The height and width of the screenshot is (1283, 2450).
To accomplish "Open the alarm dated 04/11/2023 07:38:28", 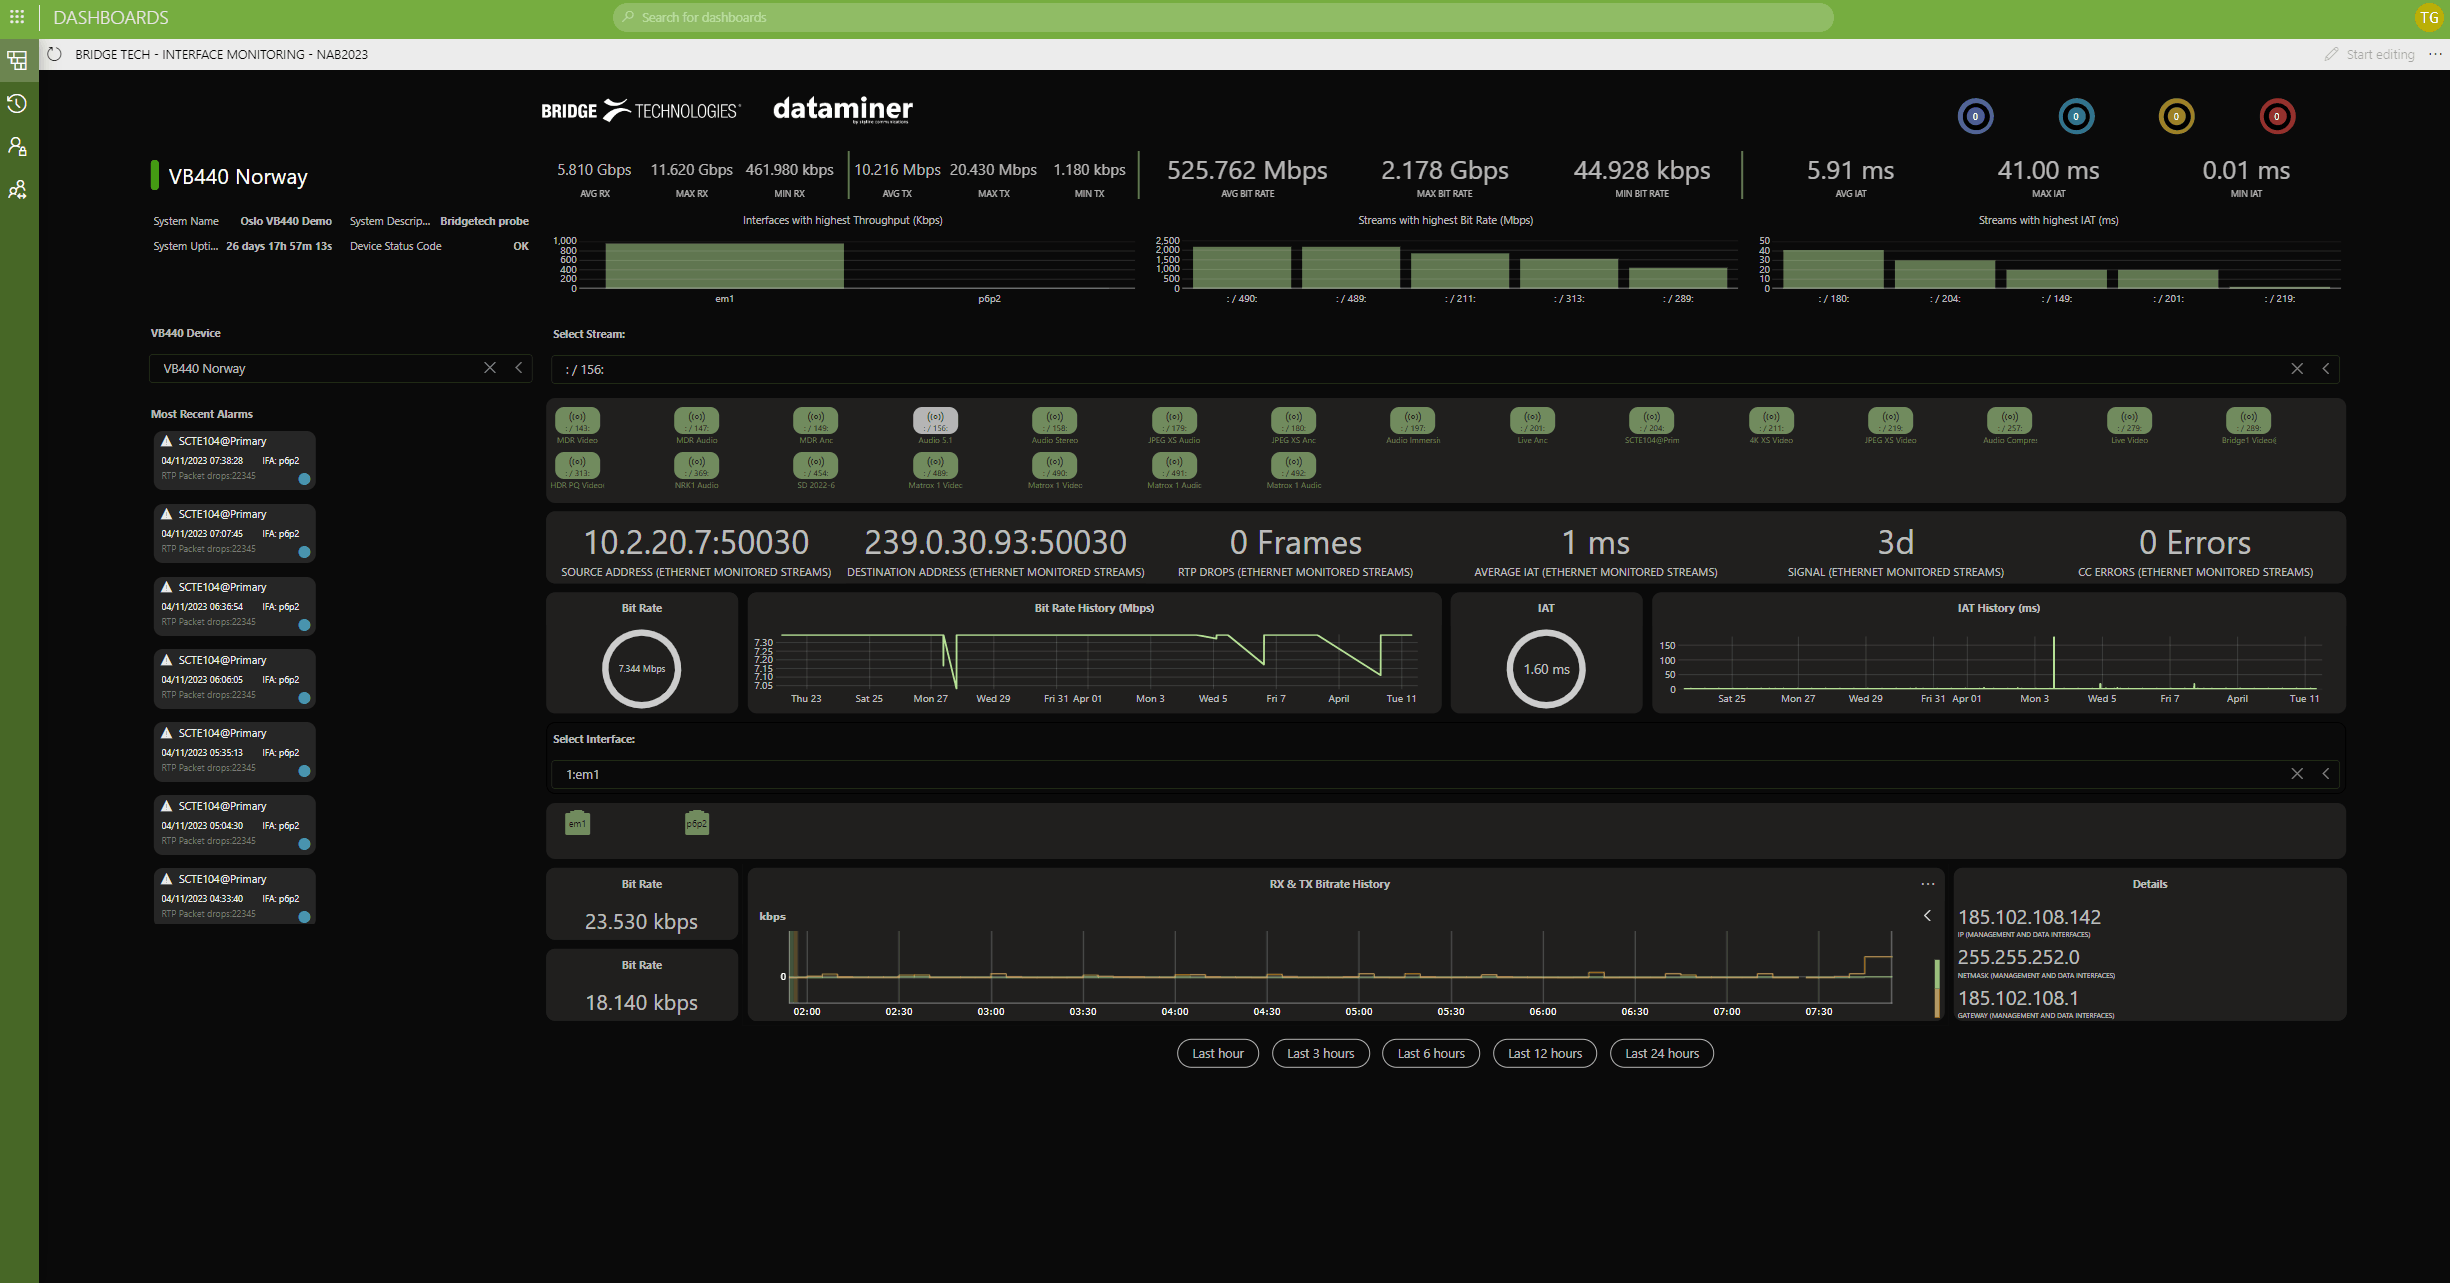I will (x=235, y=459).
